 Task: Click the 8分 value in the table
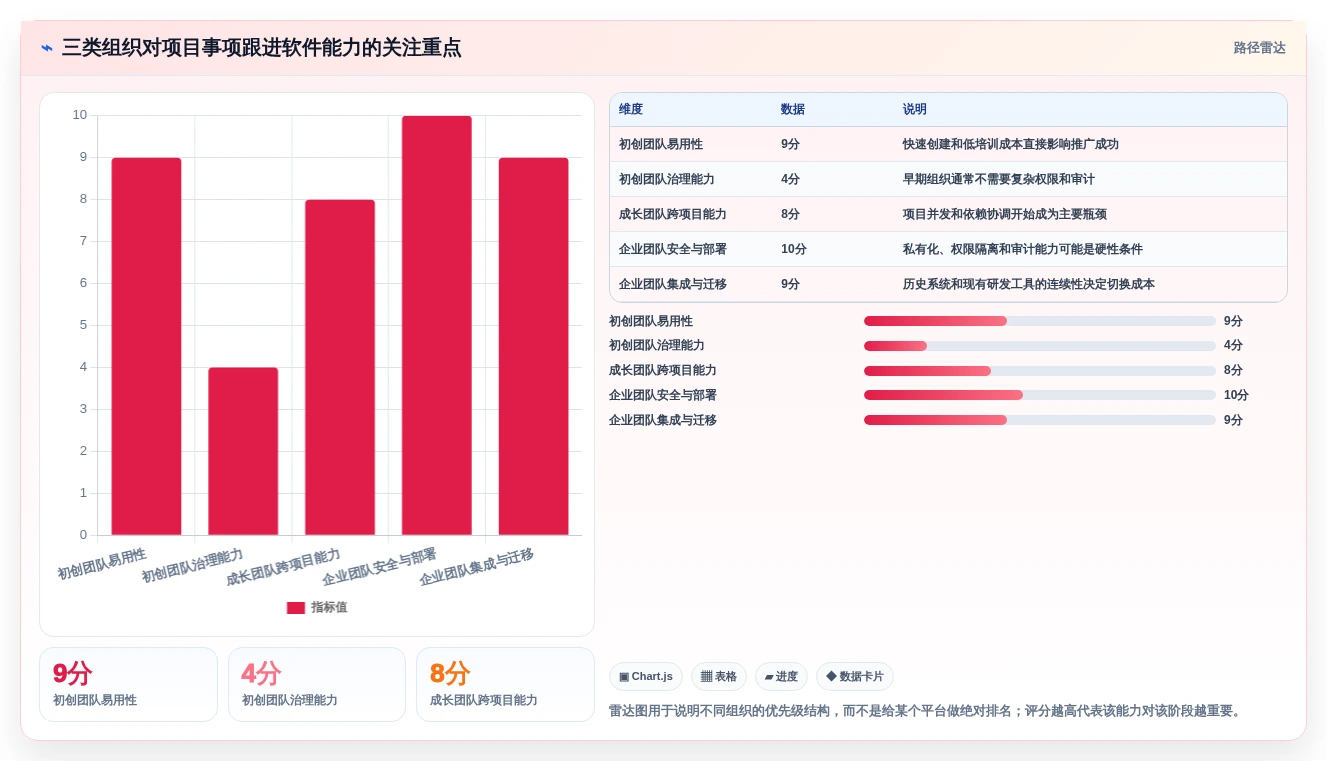[x=791, y=214]
